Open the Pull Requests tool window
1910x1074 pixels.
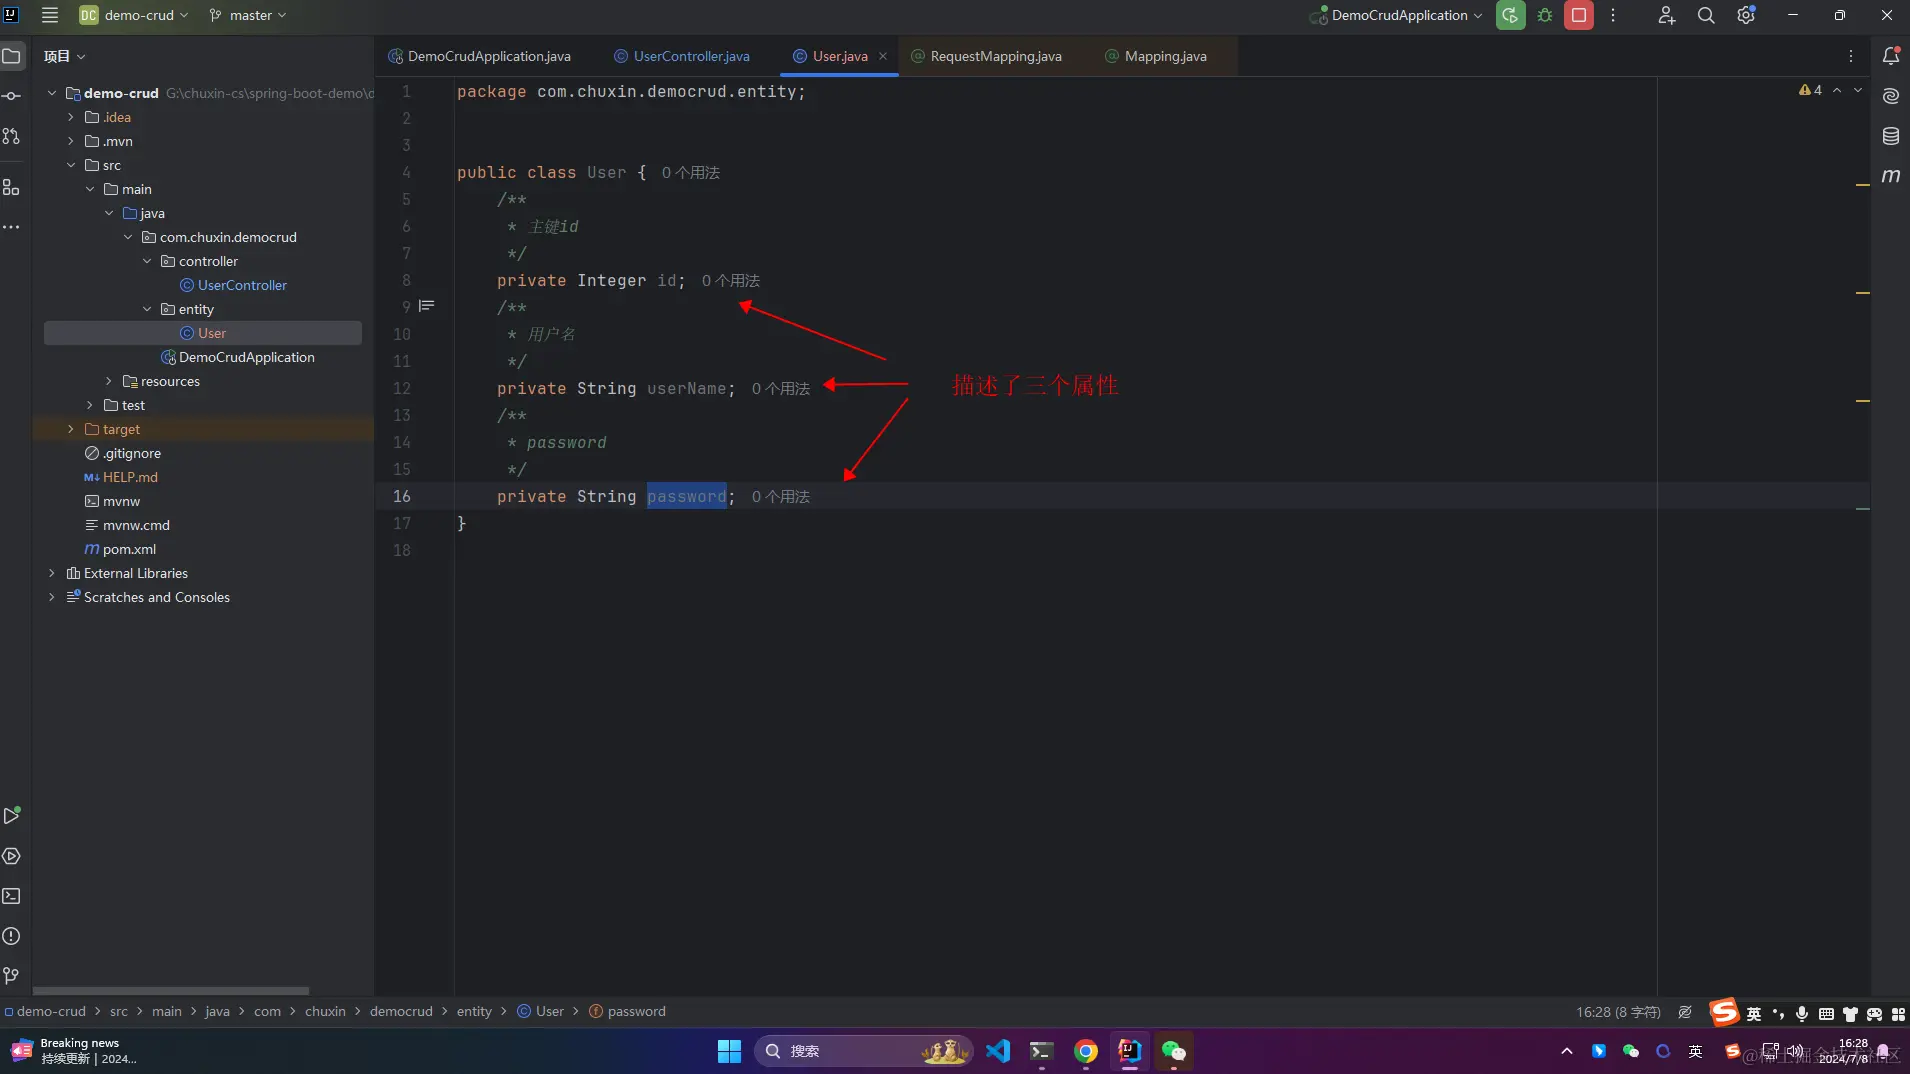pyautogui.click(x=12, y=136)
